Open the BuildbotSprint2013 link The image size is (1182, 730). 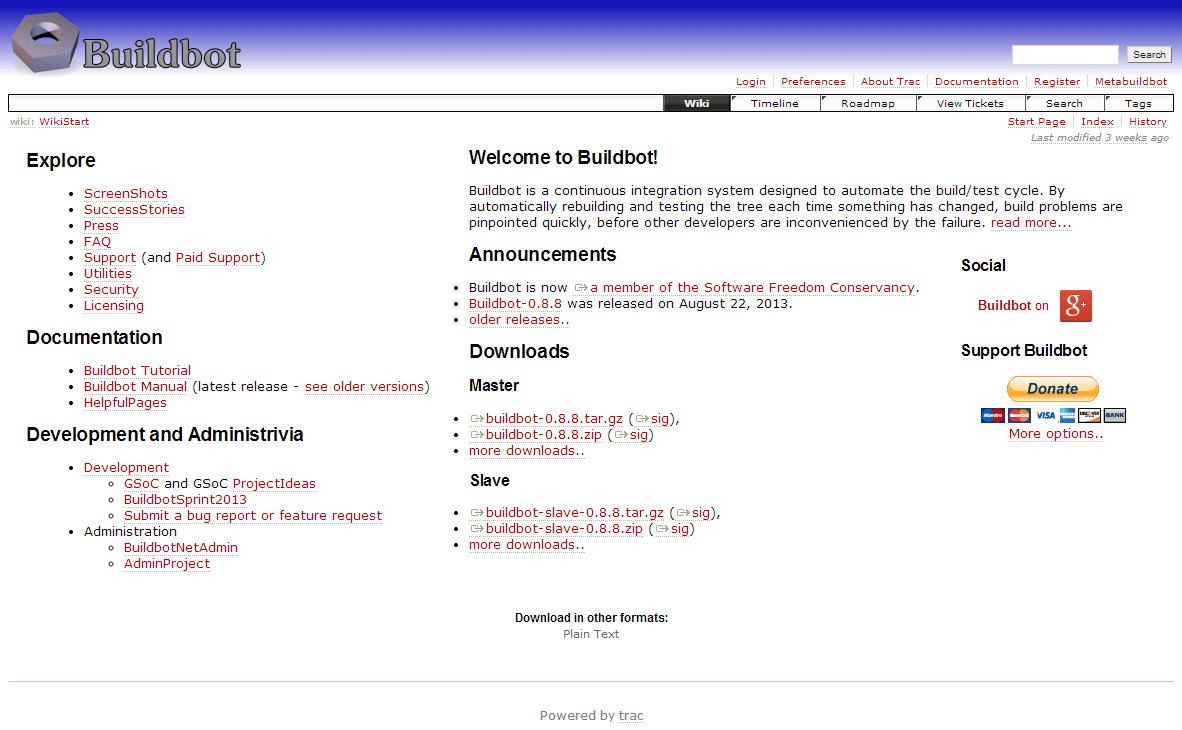[x=185, y=499]
